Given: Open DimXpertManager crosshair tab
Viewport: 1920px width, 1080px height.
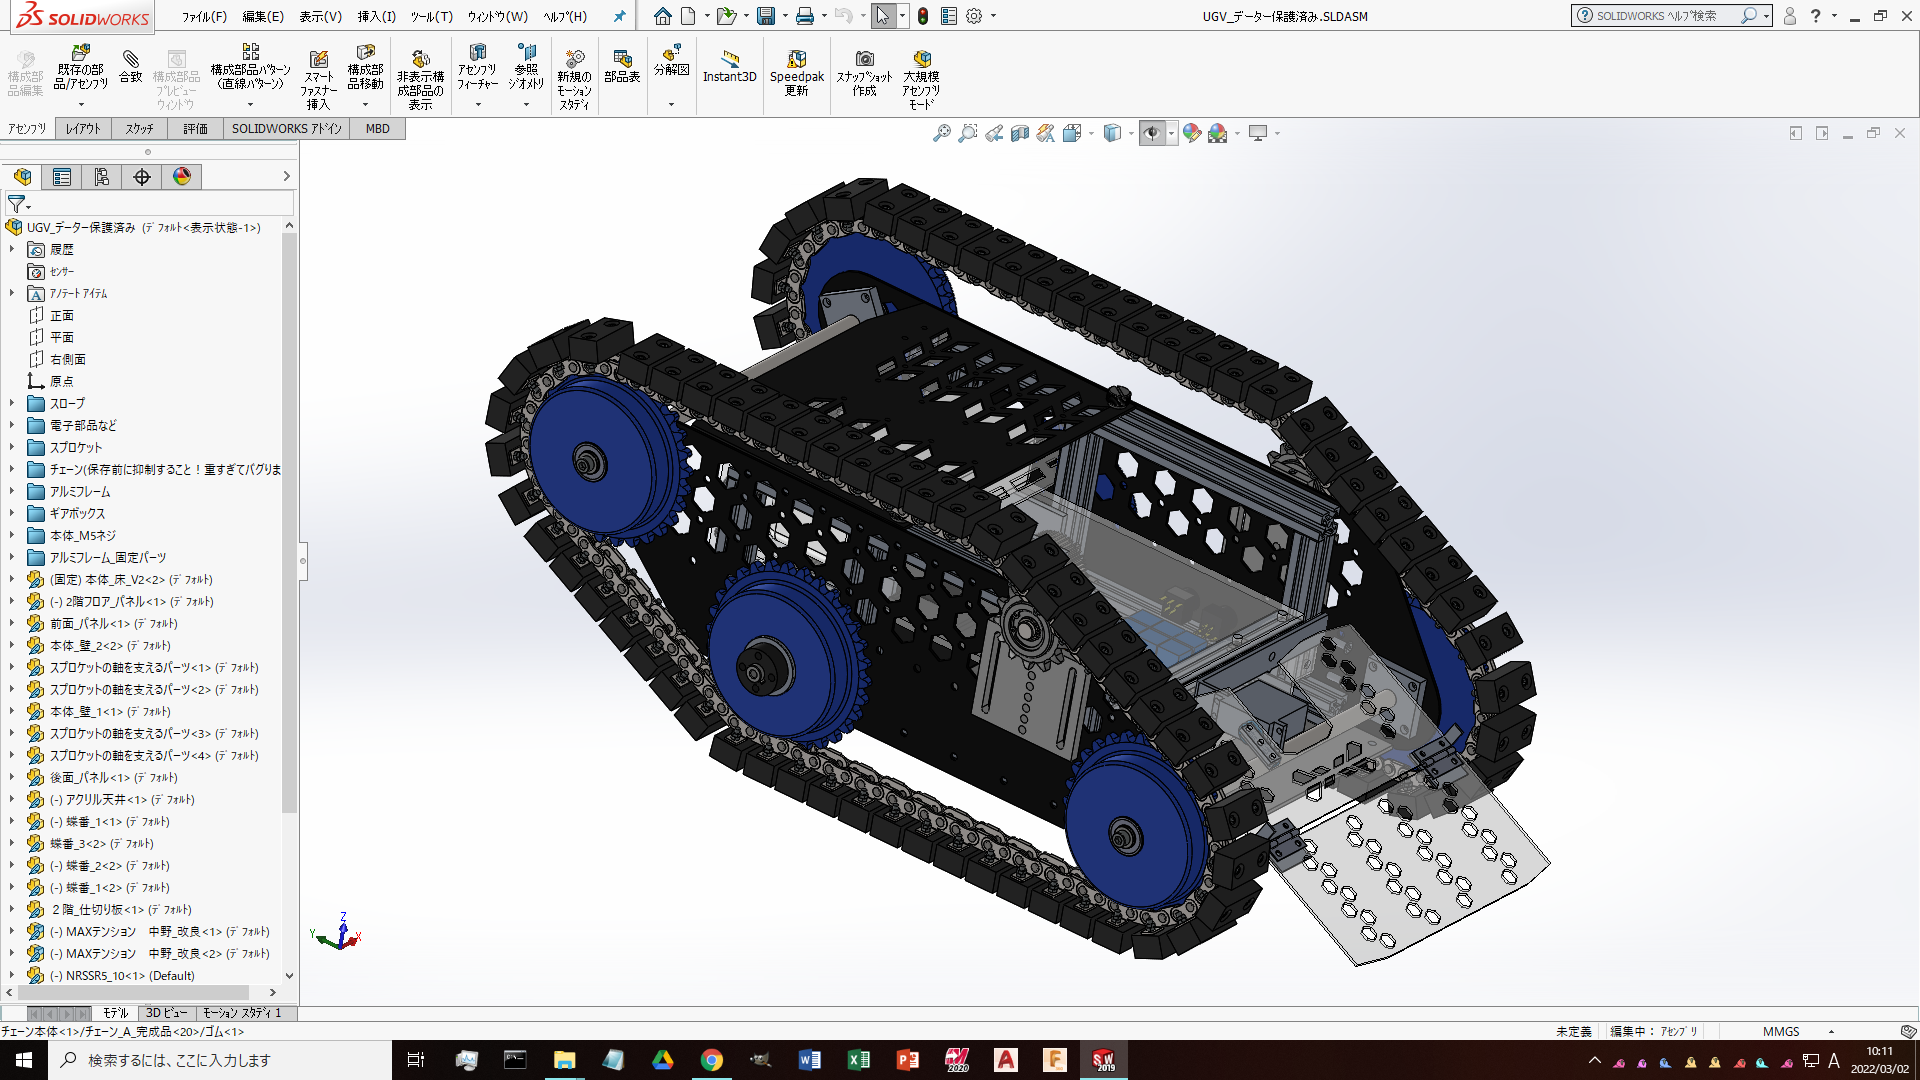Looking at the screenshot, I should tap(142, 177).
